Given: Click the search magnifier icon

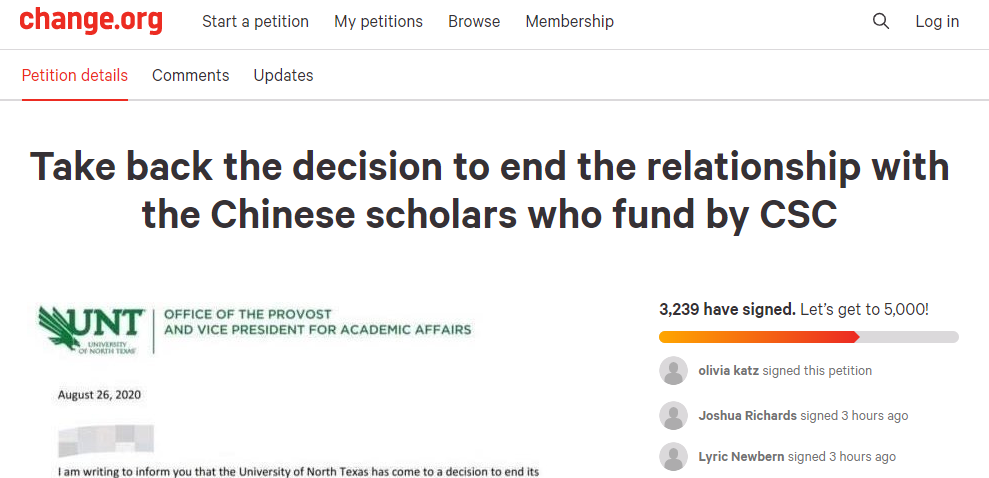Looking at the screenshot, I should [x=880, y=21].
